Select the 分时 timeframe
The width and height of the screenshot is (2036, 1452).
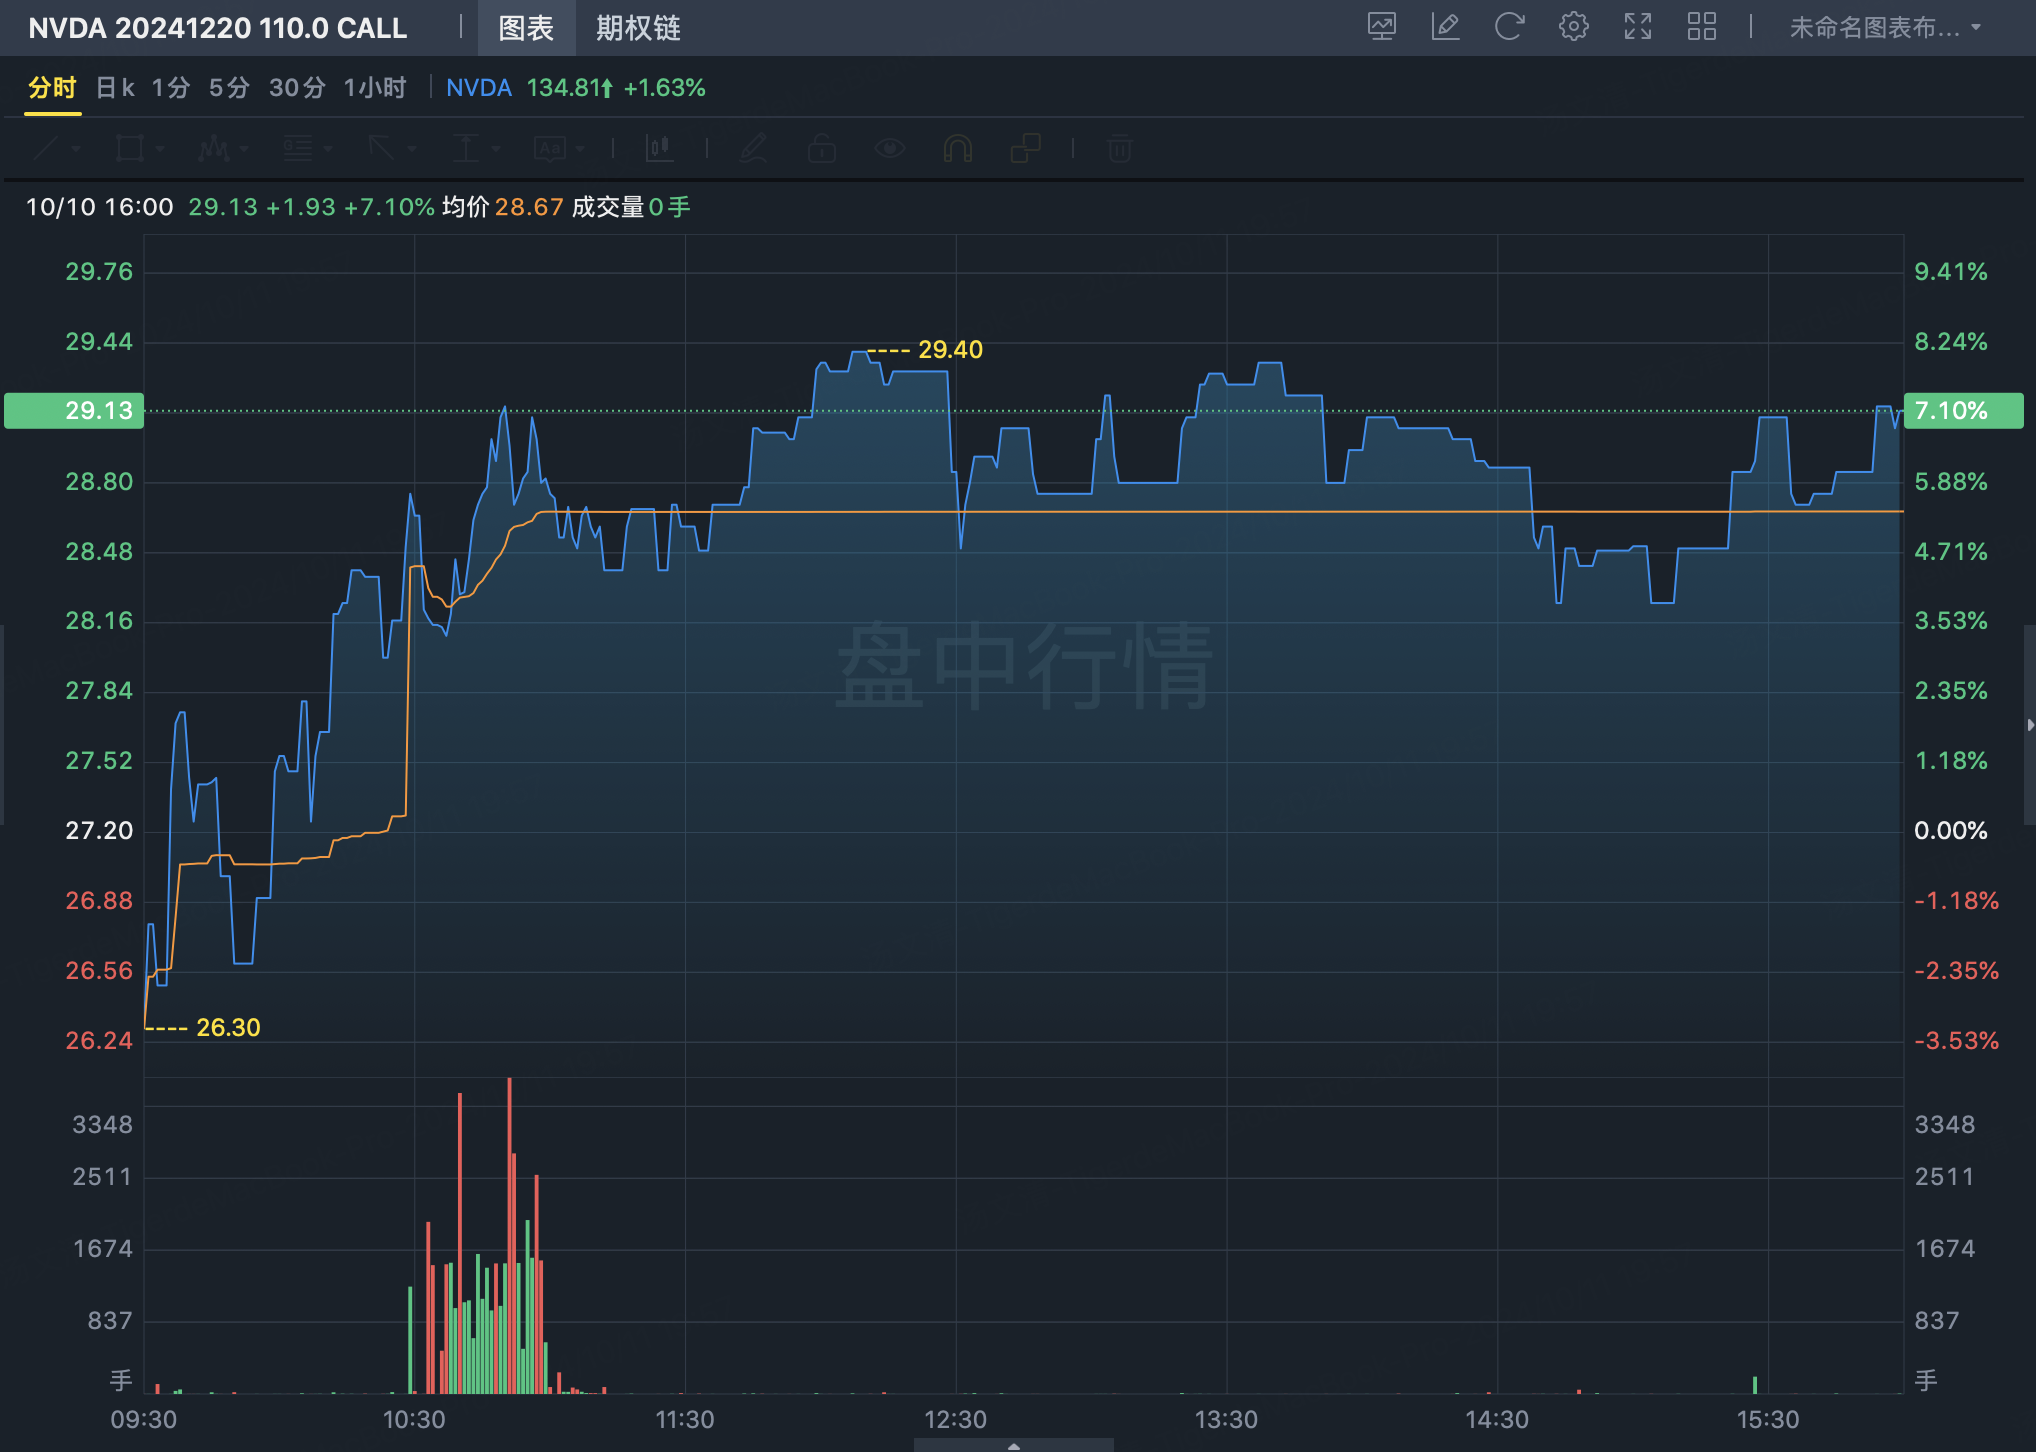click(52, 88)
